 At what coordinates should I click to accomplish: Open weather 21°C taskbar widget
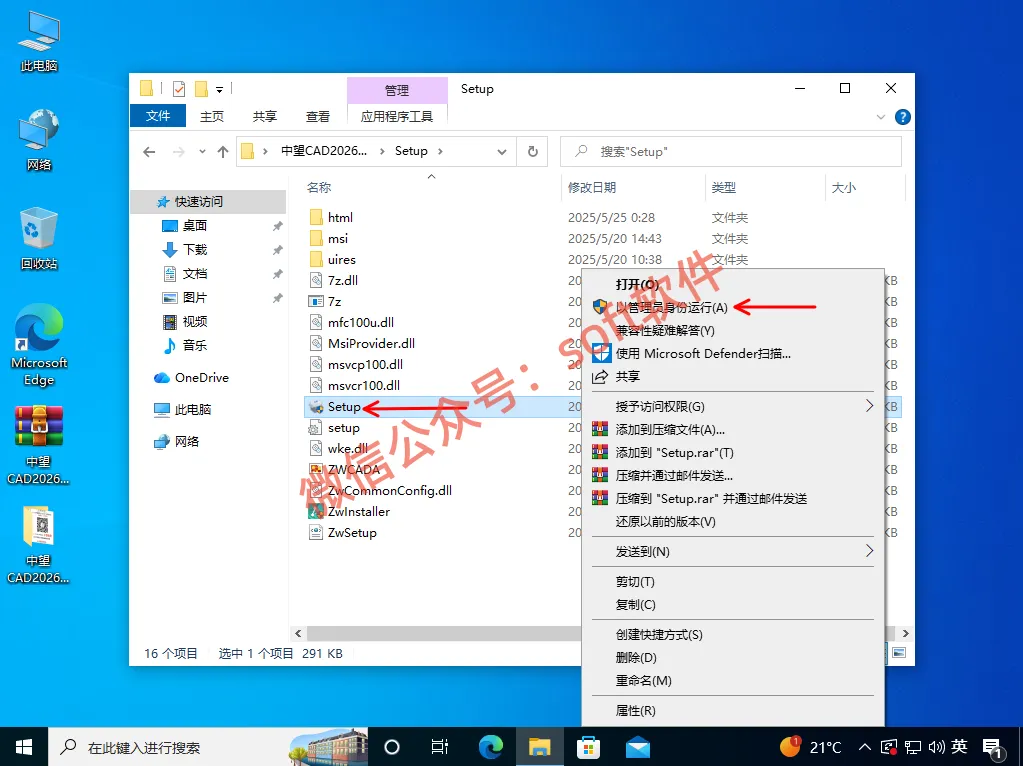[810, 747]
